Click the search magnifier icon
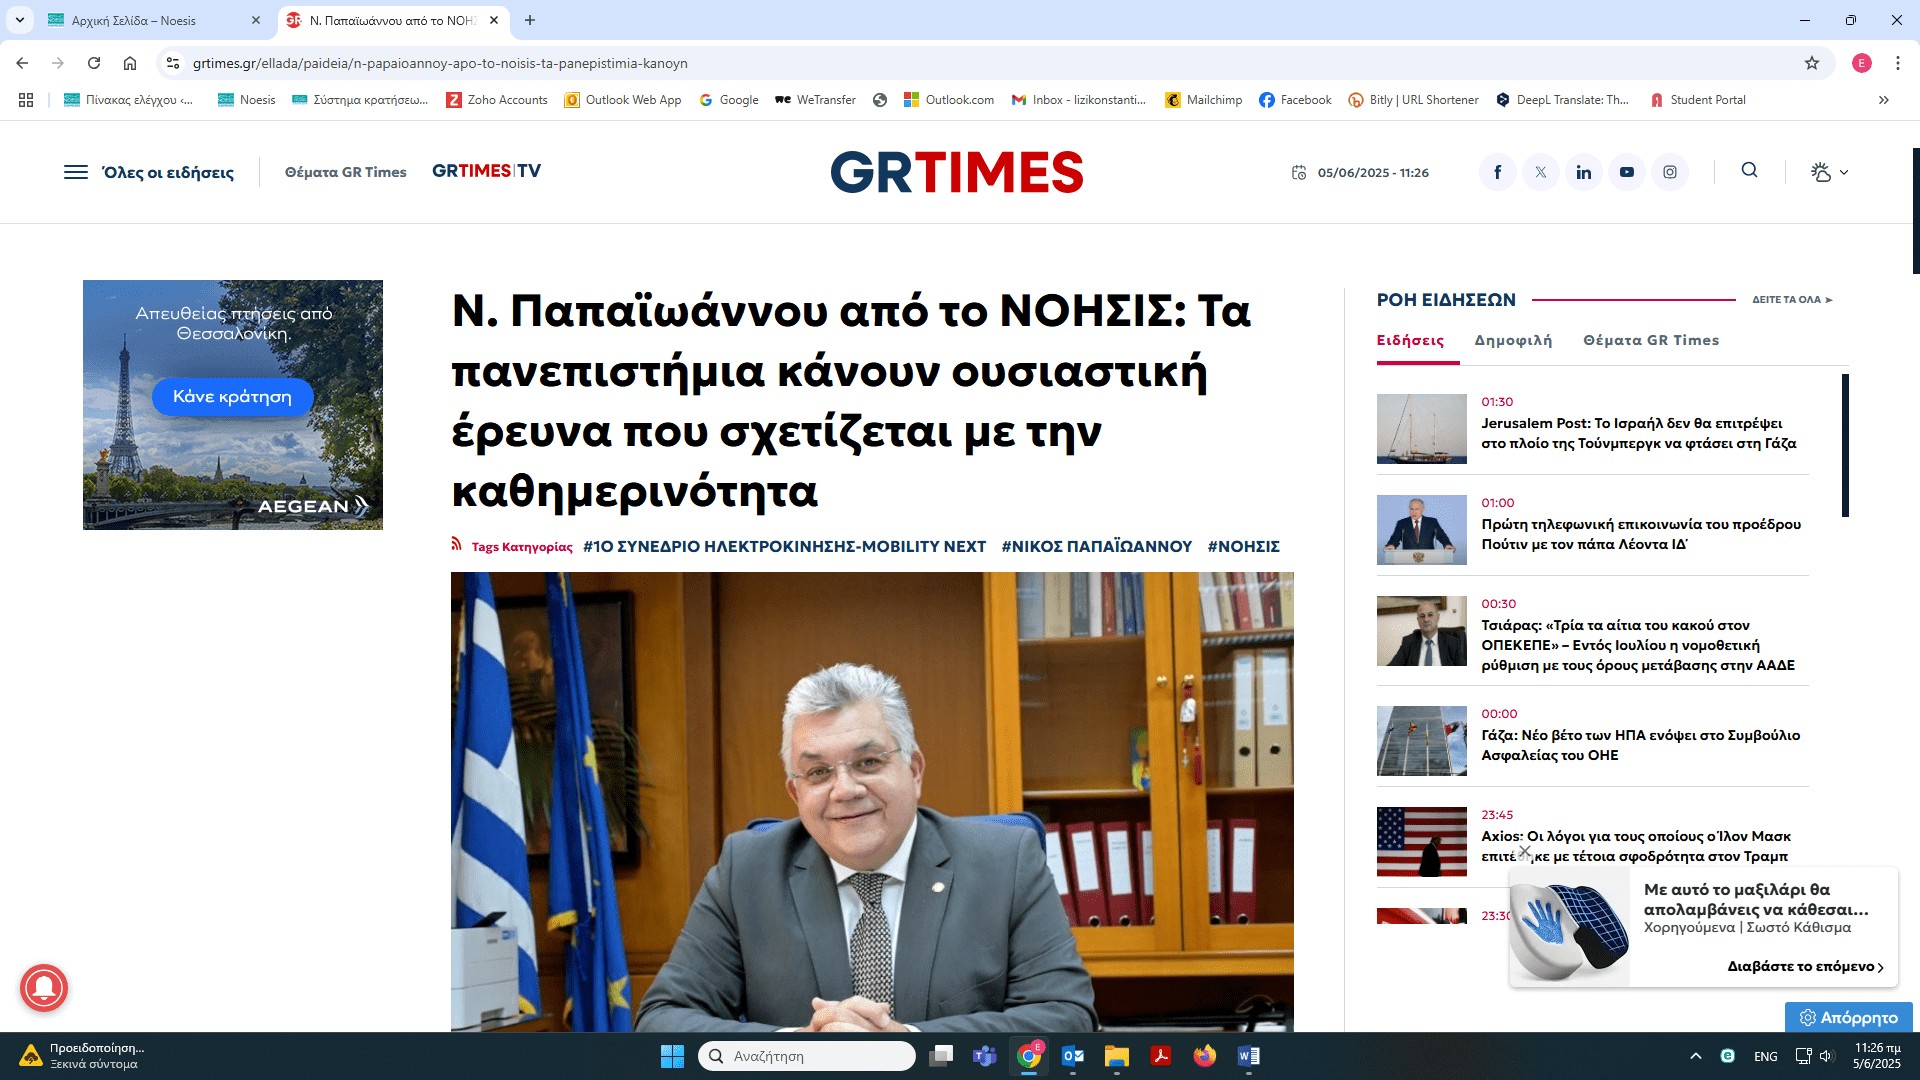The width and height of the screenshot is (1920, 1080). [1749, 170]
